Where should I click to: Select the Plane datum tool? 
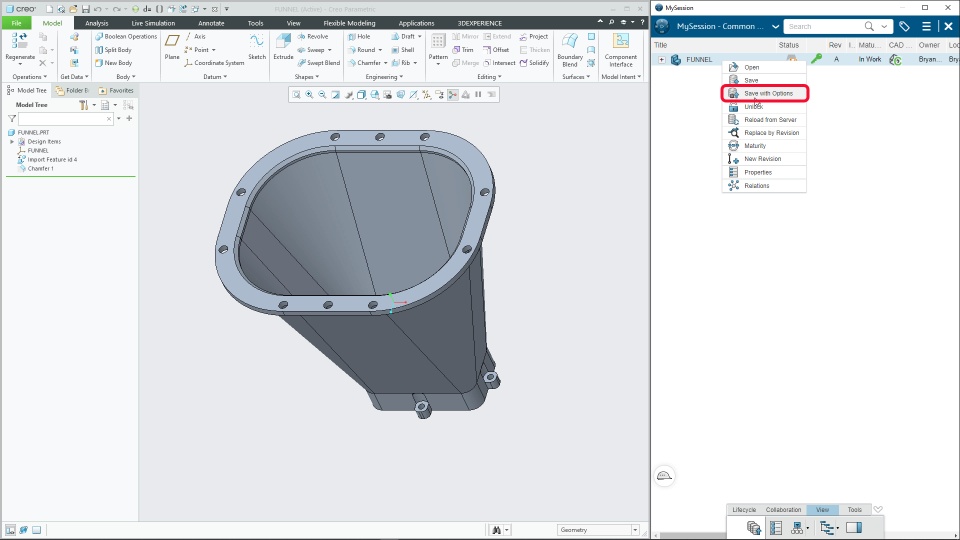172,47
